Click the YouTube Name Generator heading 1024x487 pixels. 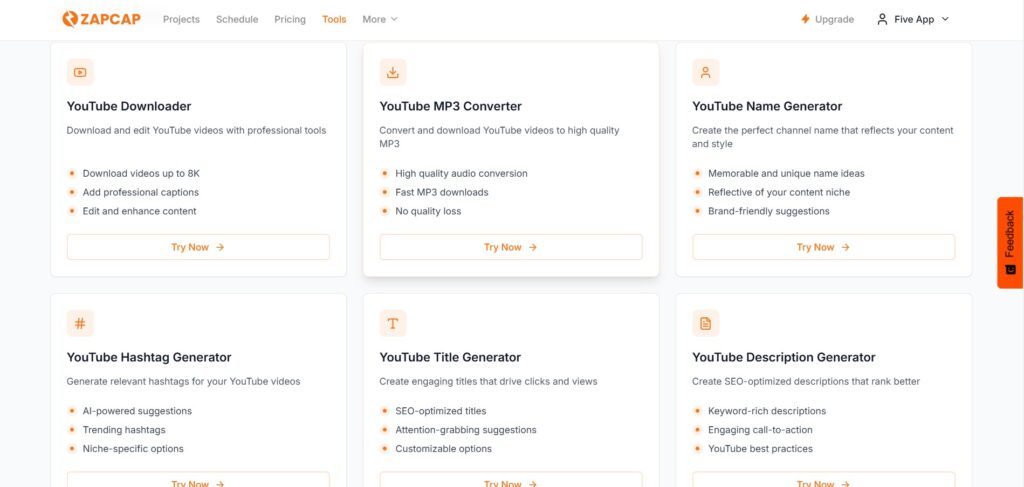click(767, 106)
